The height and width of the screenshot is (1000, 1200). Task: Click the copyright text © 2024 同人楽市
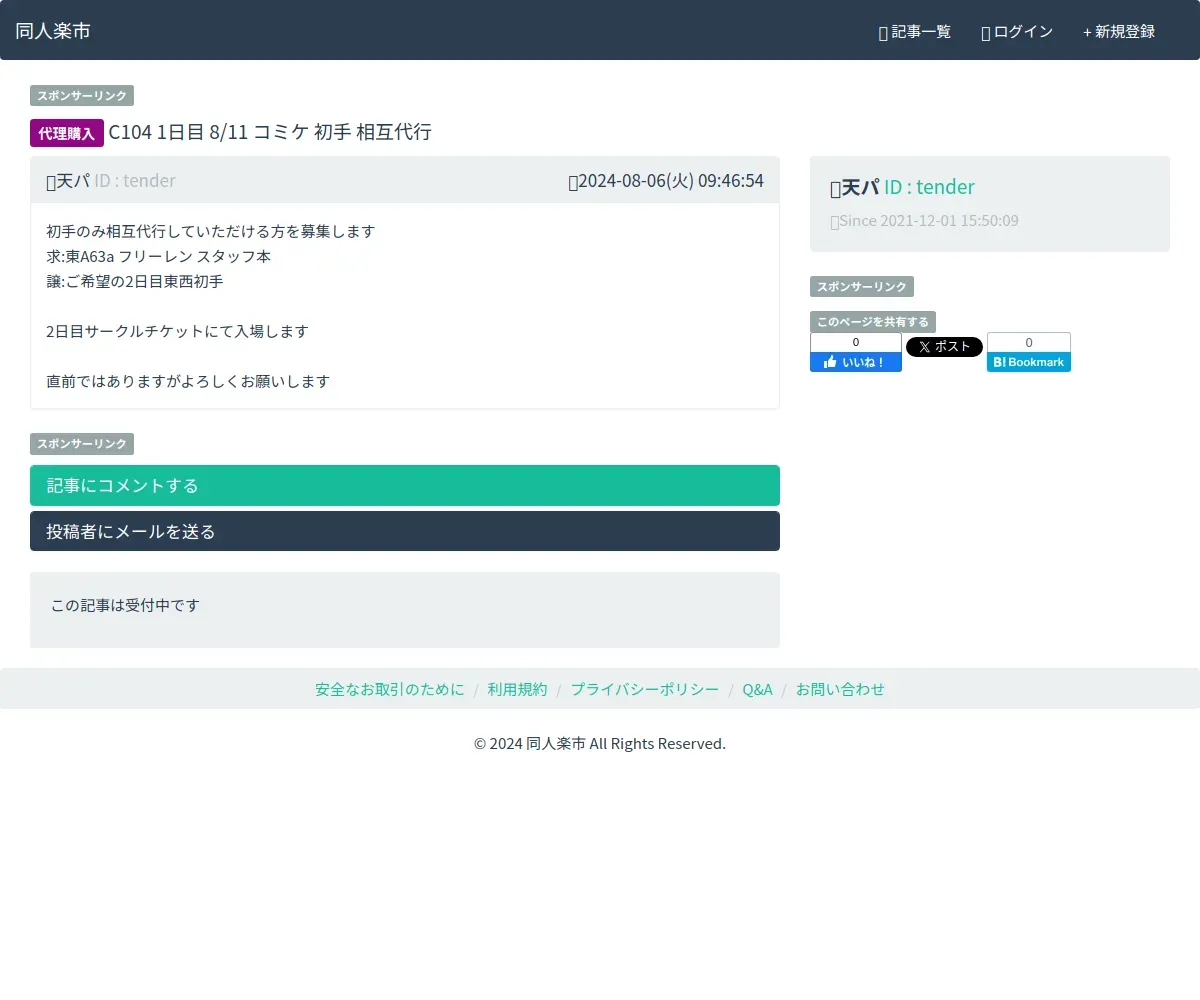pyautogui.click(x=600, y=743)
